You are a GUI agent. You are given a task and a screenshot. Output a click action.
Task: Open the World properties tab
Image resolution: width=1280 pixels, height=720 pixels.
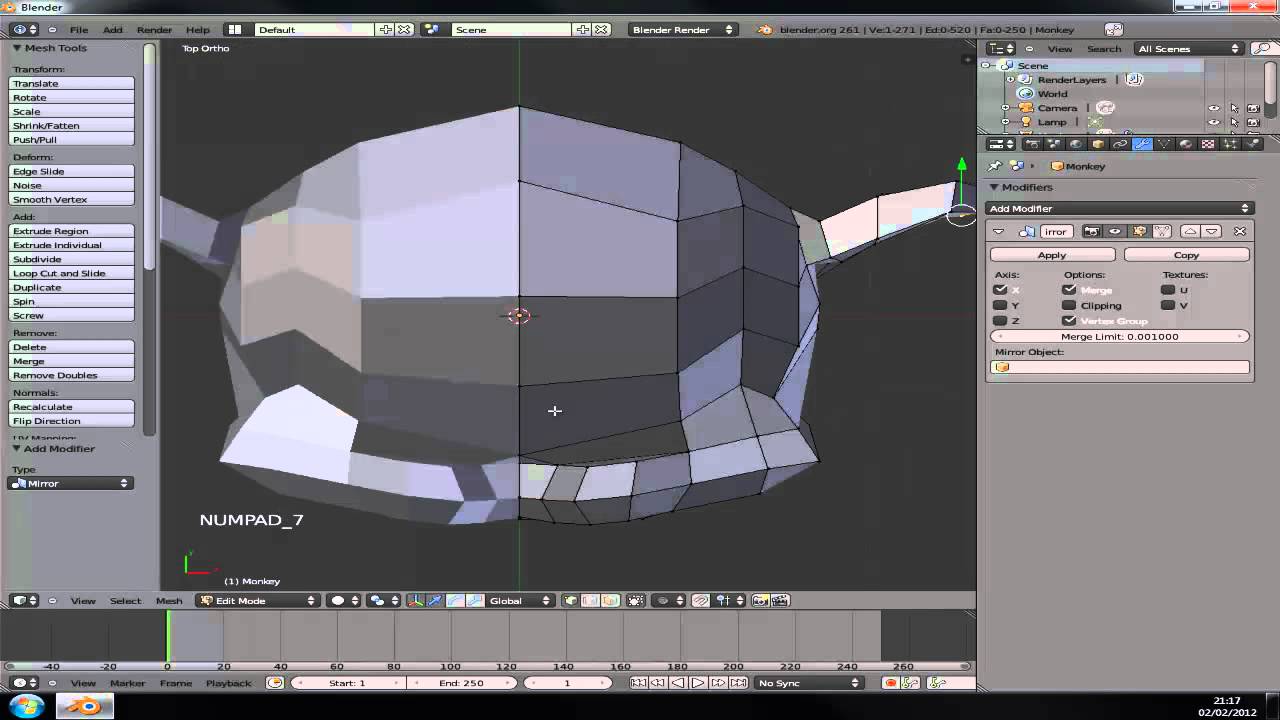tap(1076, 144)
